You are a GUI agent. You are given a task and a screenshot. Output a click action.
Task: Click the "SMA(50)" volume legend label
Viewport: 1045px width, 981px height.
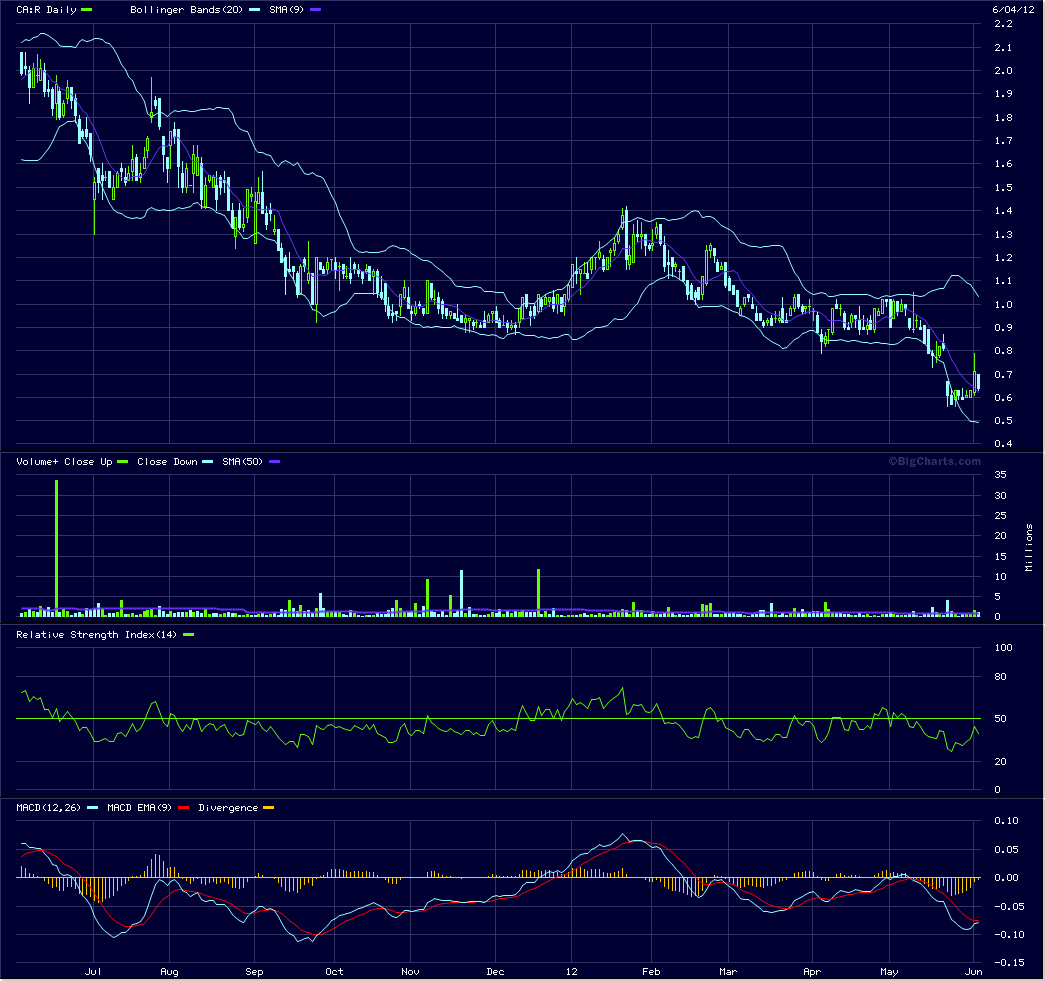click(243, 462)
